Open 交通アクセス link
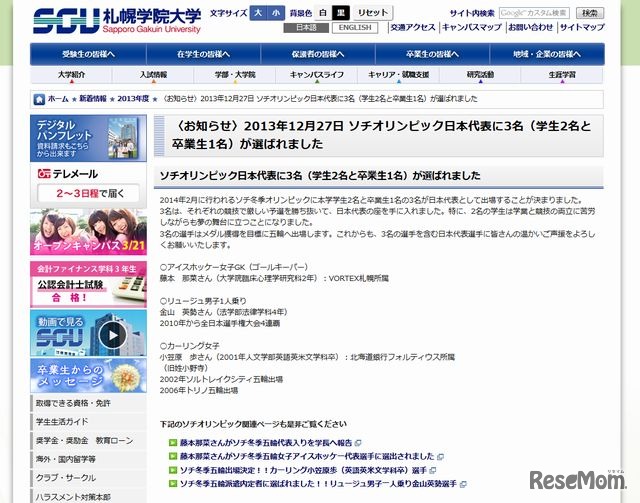This screenshot has height=503, width=640. pos(413,27)
